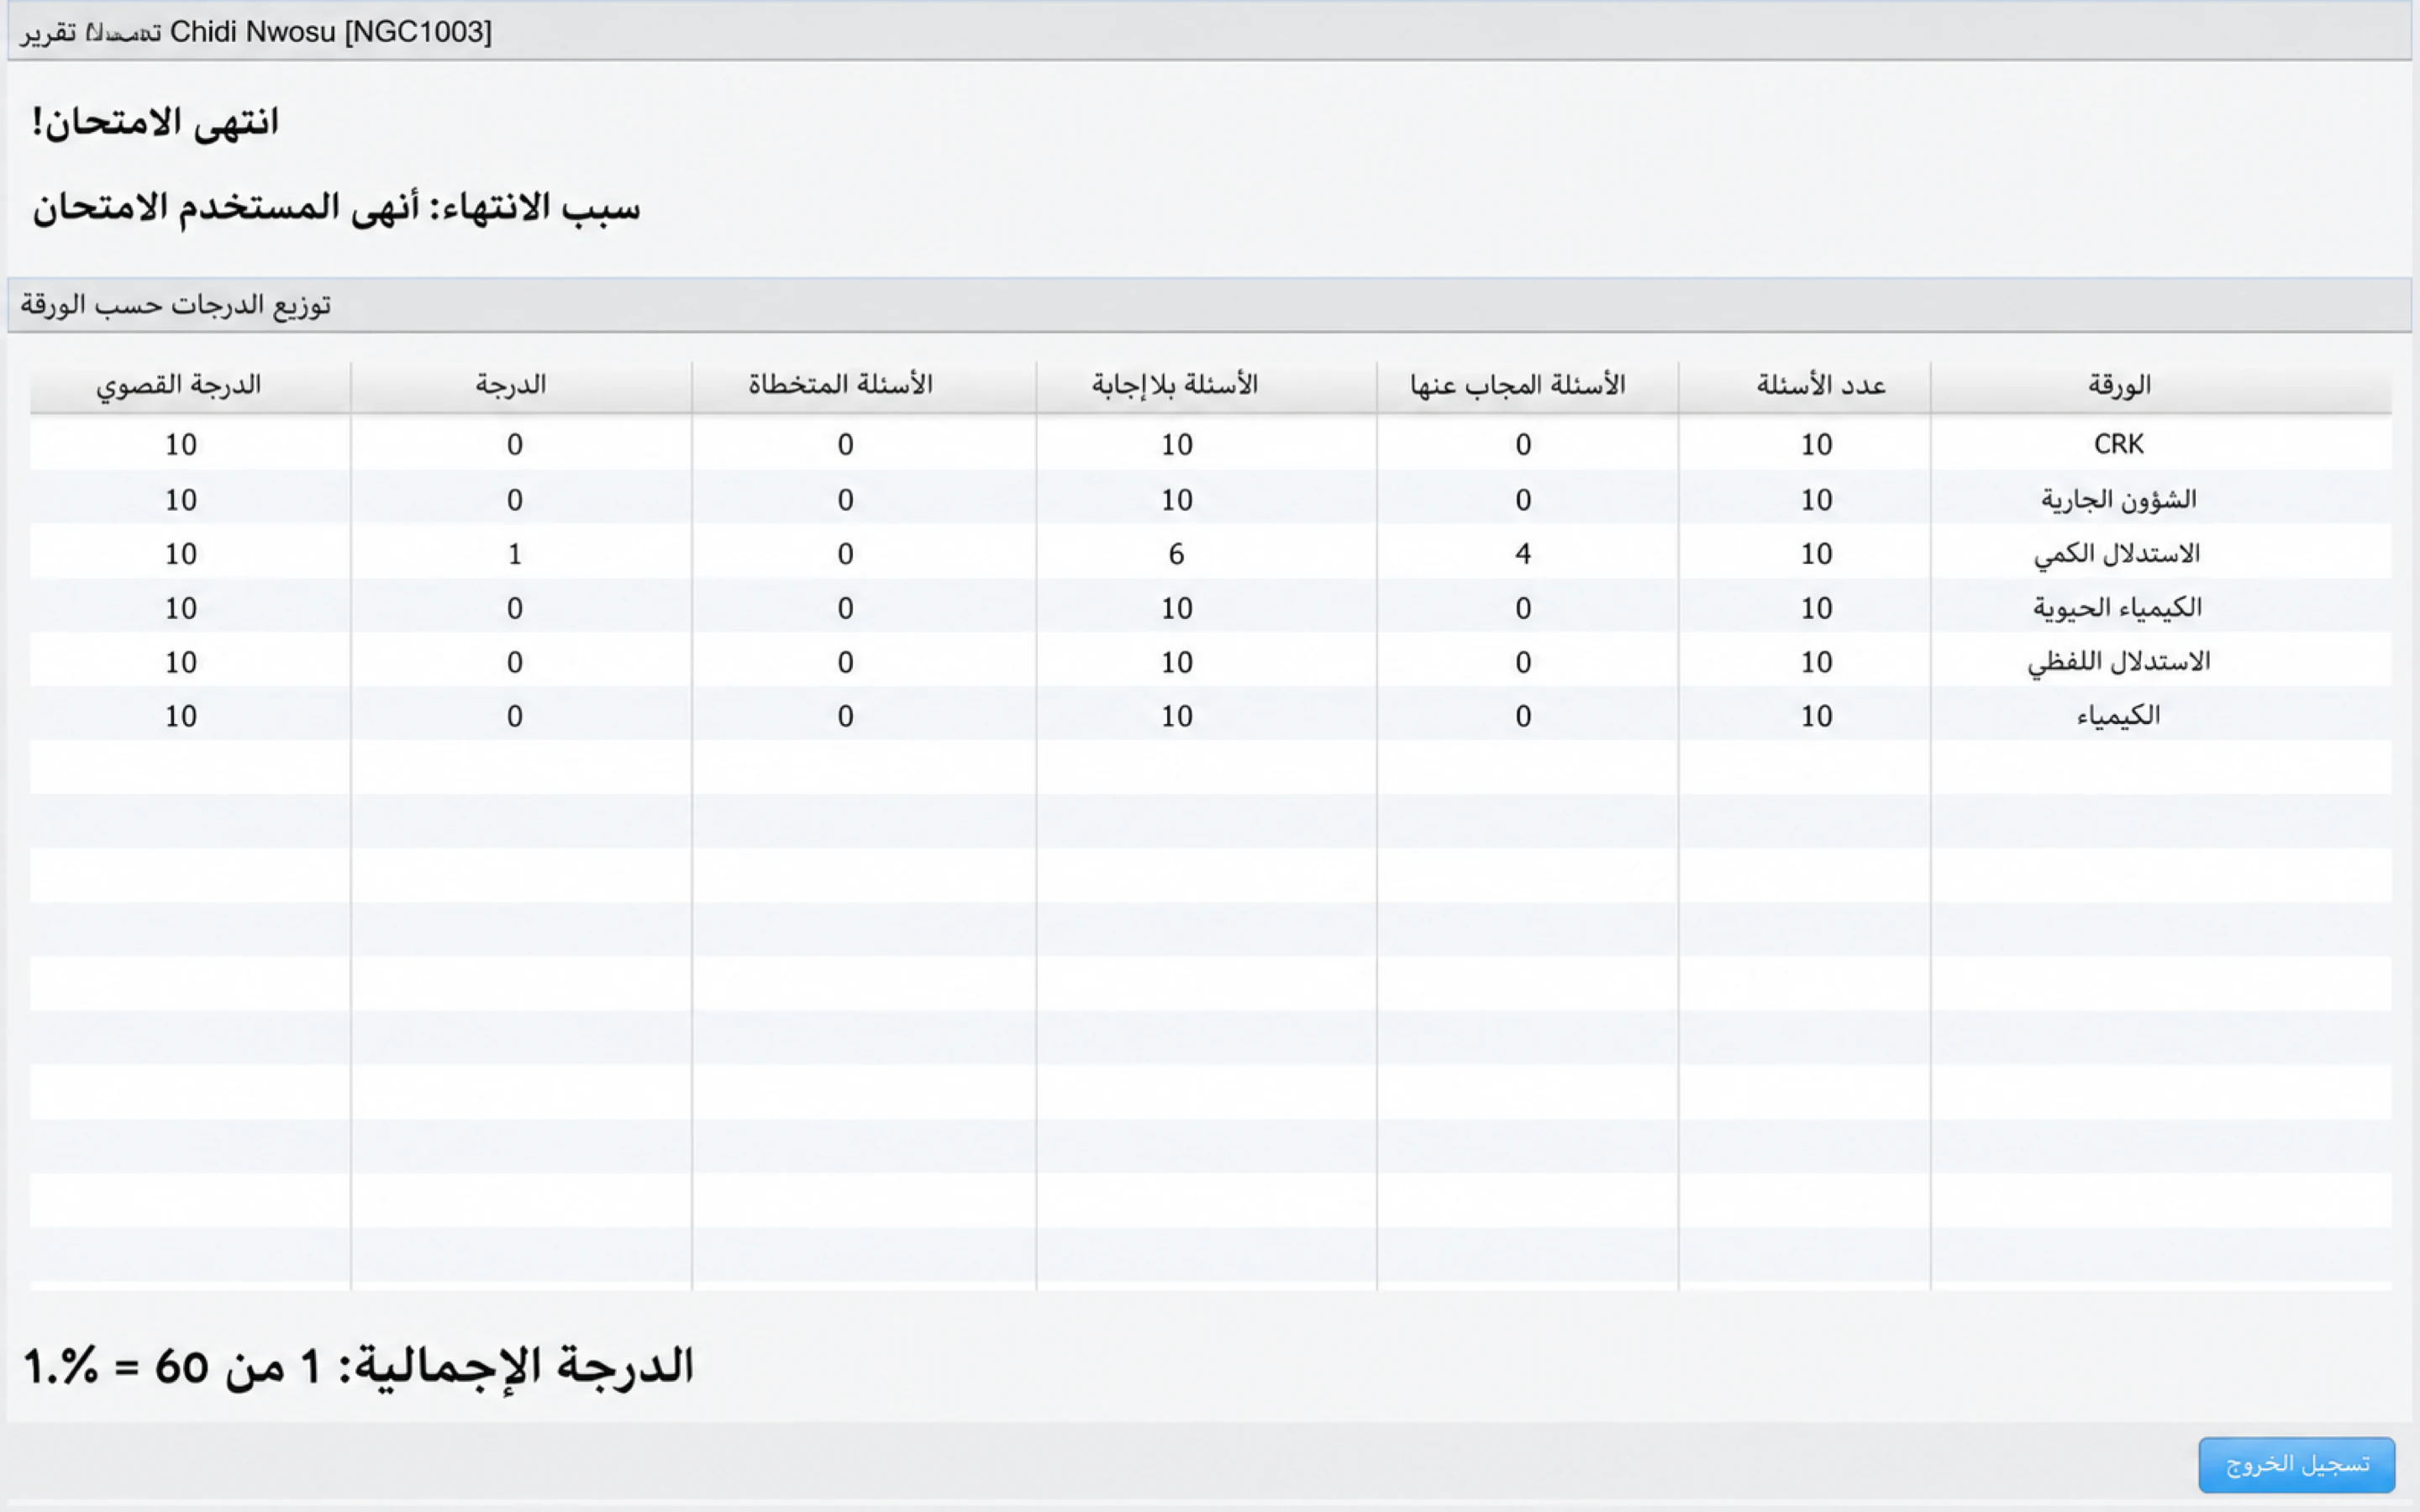Click the الأسئلة بلا إجابة column header
The height and width of the screenshot is (1512, 2420).
1206,386
